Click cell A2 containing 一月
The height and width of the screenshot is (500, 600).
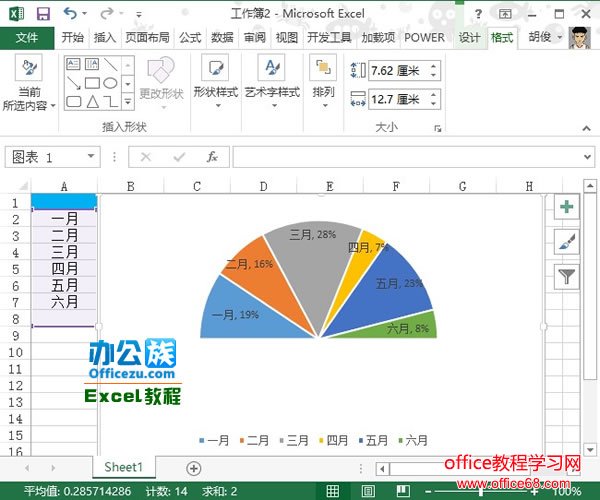pyautogui.click(x=64, y=219)
